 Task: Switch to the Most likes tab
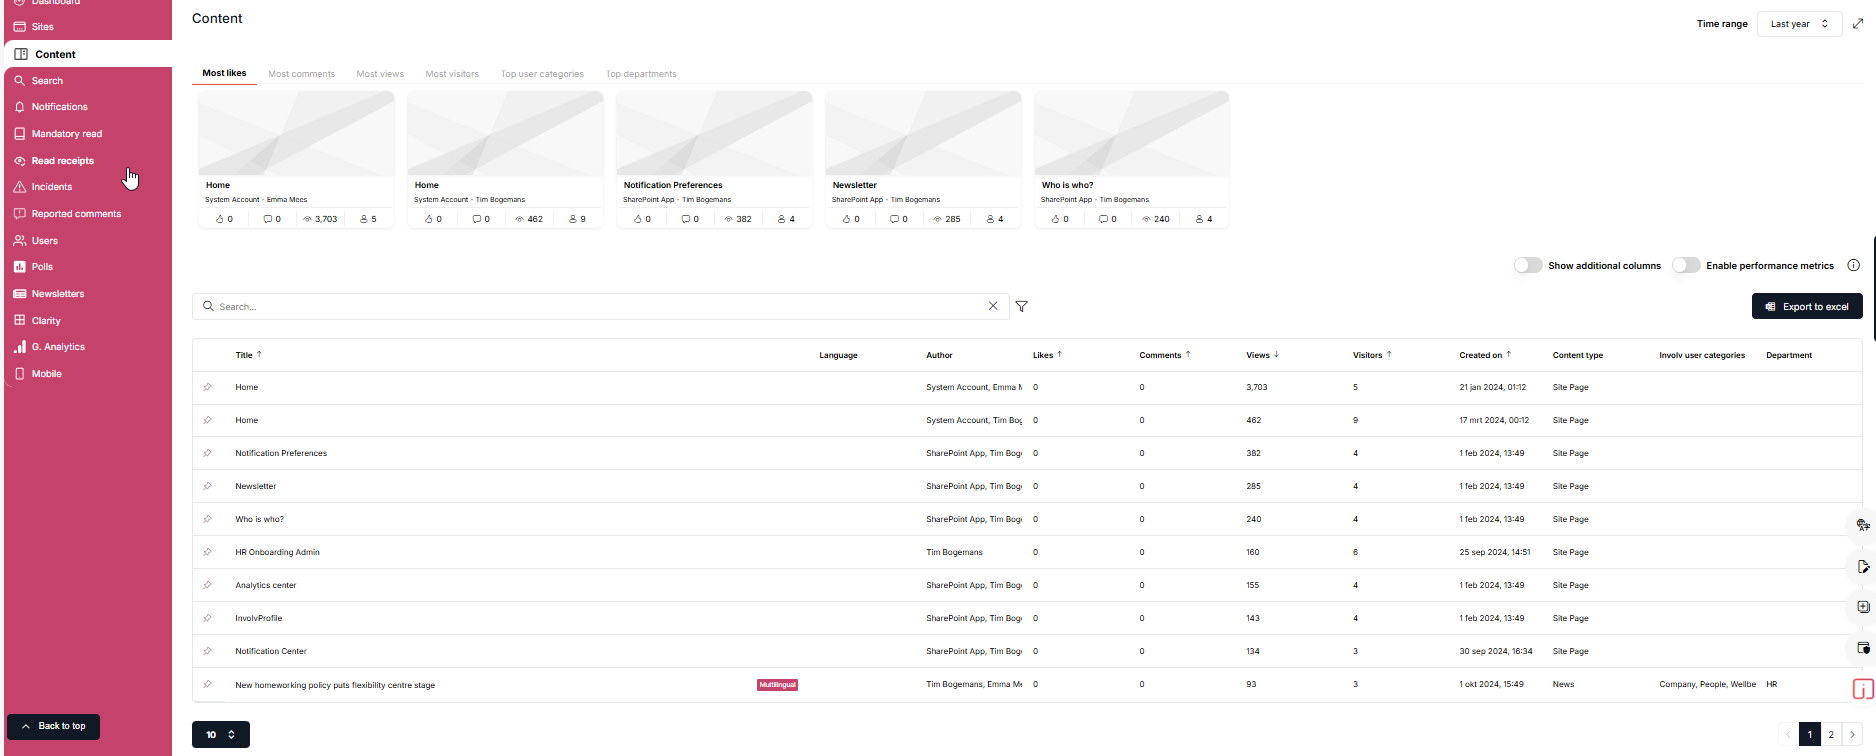click(x=224, y=73)
